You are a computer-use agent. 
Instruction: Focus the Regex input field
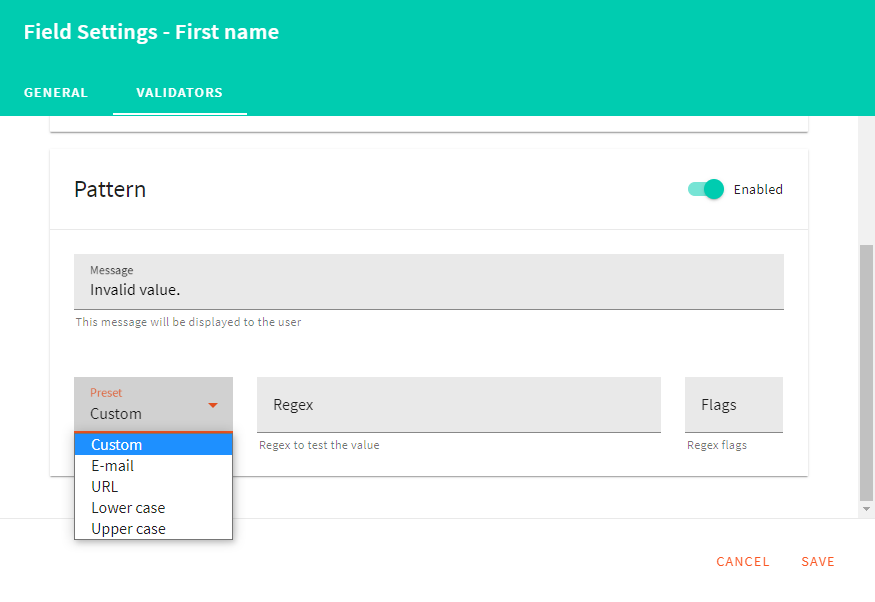pos(459,403)
